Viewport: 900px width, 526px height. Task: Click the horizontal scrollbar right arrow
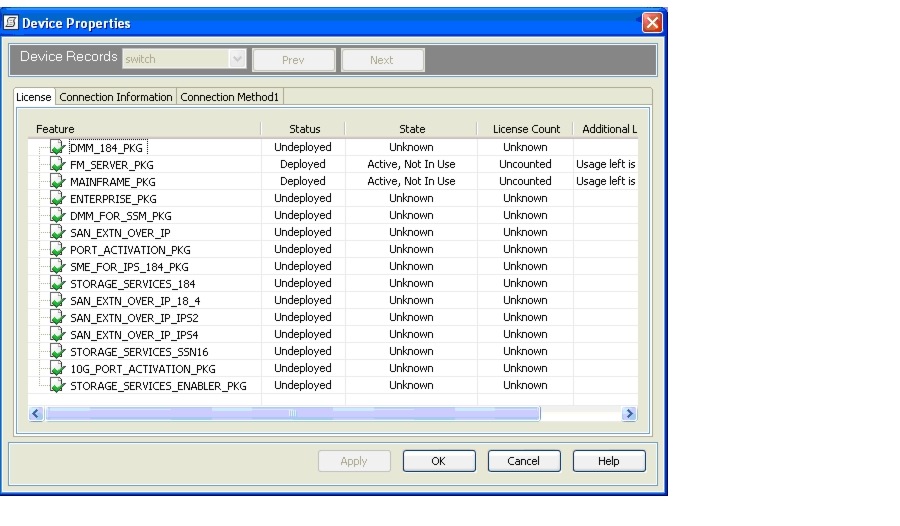[629, 413]
